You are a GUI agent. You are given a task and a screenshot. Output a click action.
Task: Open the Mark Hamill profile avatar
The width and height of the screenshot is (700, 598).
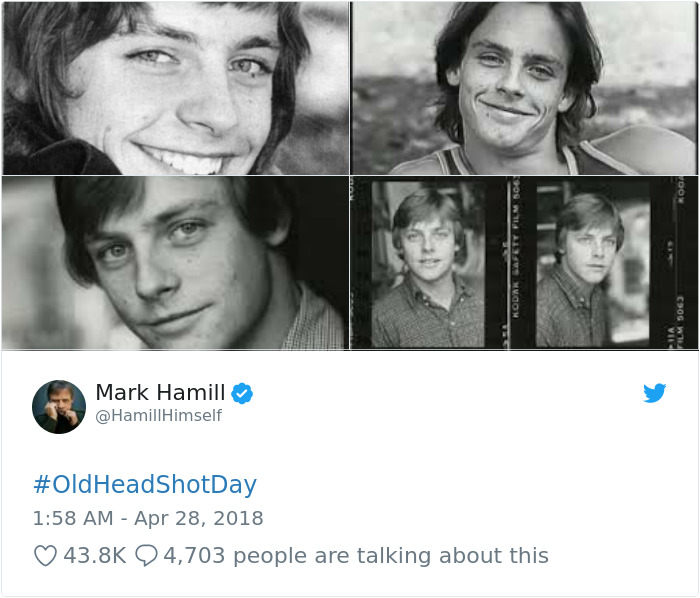tap(59, 406)
